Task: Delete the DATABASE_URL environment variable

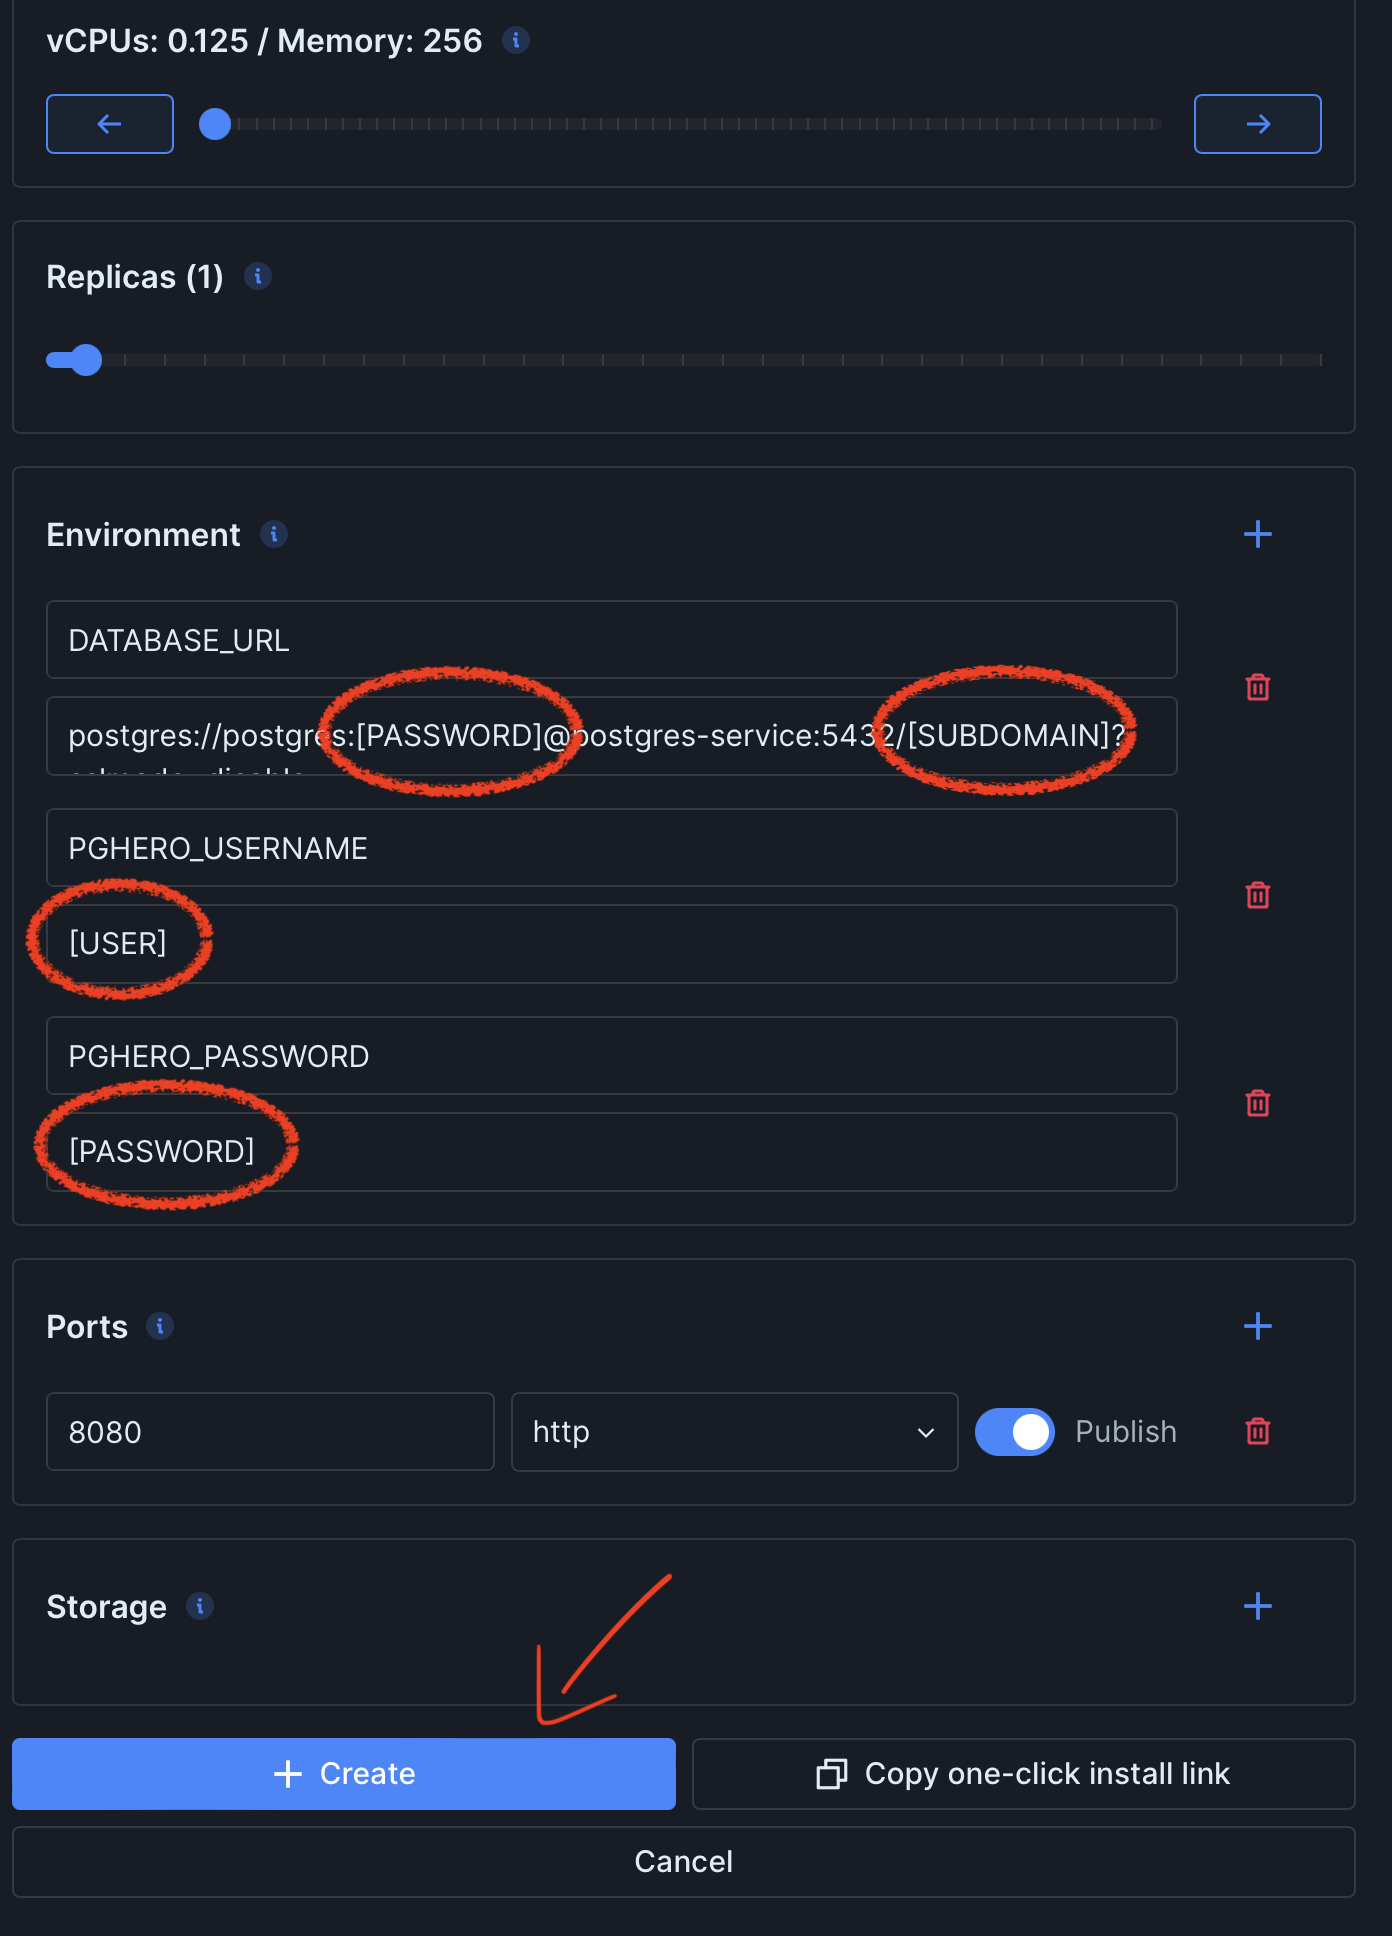Action: (x=1257, y=688)
